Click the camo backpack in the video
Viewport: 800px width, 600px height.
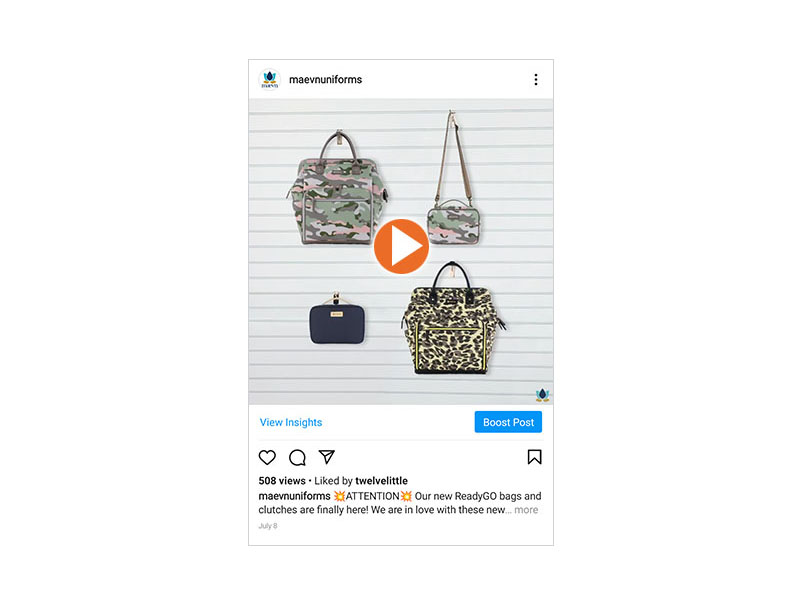[x=337, y=189]
